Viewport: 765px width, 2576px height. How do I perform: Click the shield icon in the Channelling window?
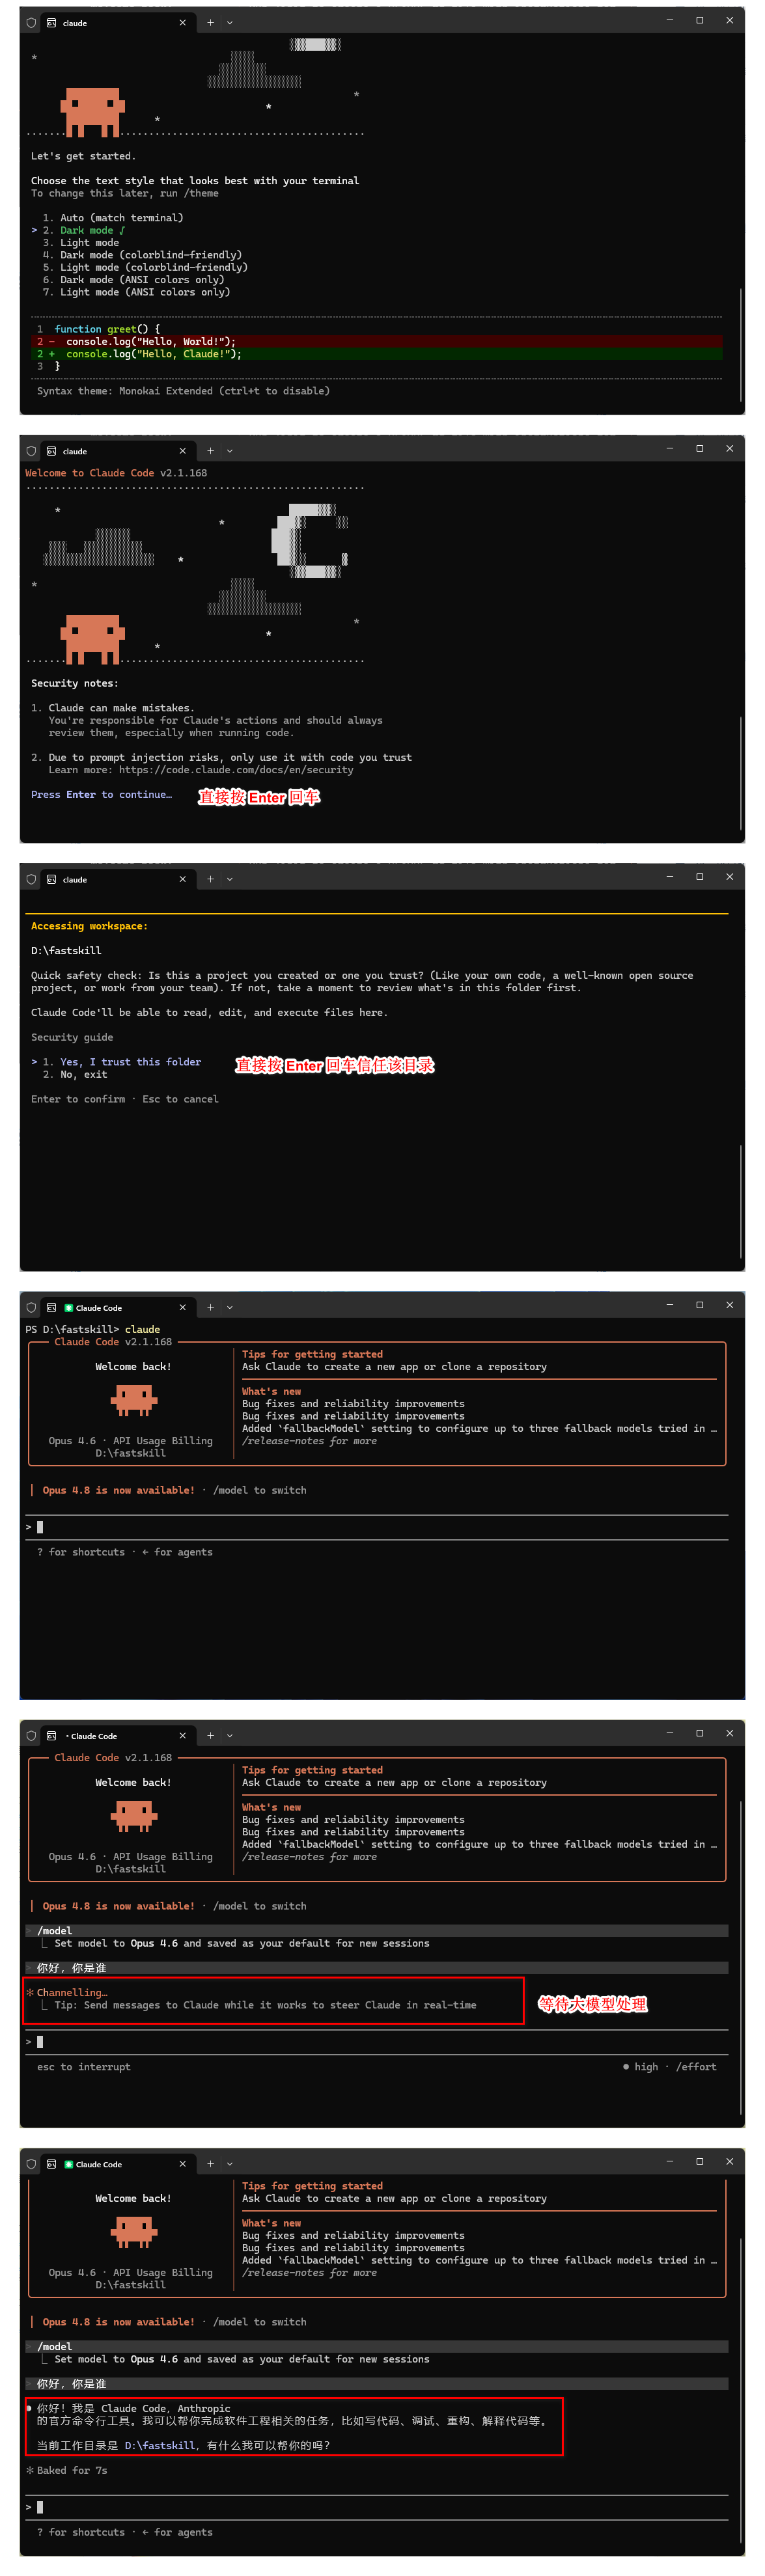coord(31,1735)
